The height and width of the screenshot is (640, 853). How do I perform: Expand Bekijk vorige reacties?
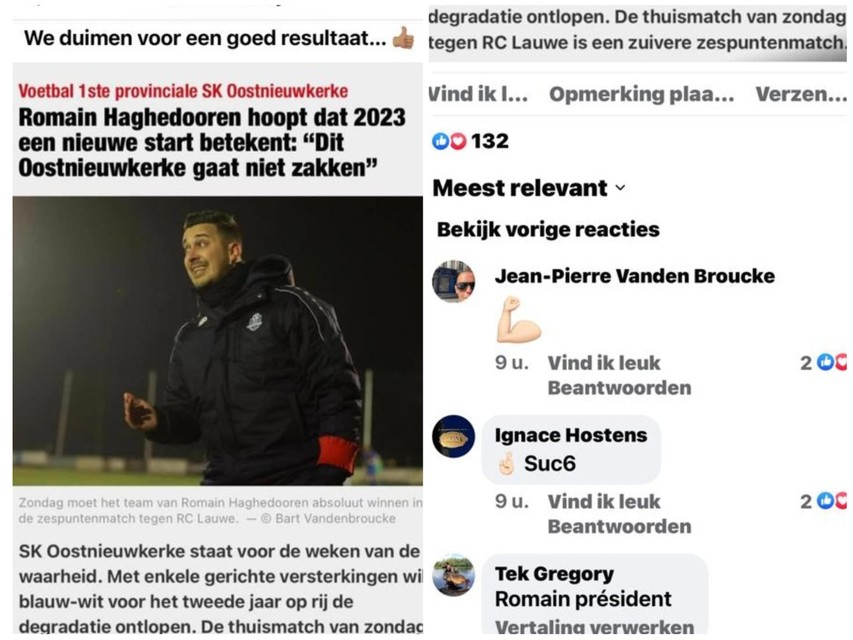(x=548, y=230)
